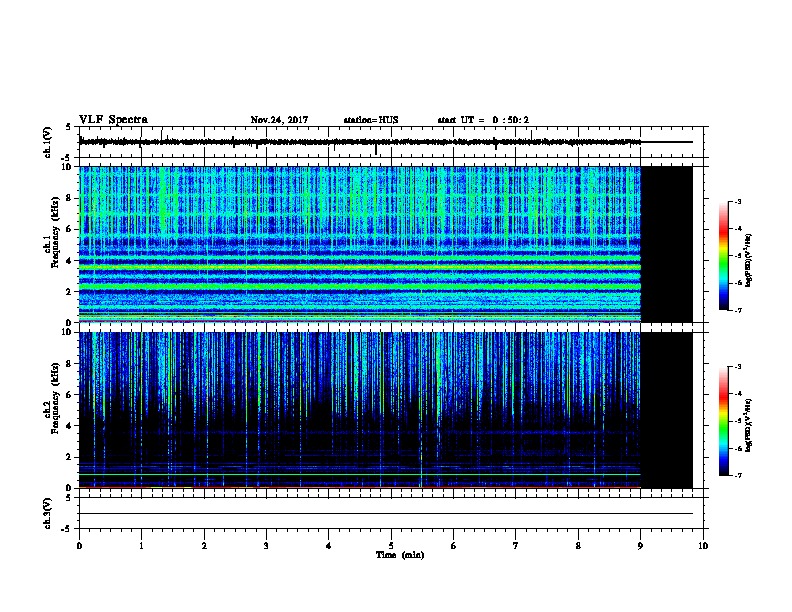
Task: Click the ch.2 spectrogram color scale bar
Action: (x=723, y=421)
